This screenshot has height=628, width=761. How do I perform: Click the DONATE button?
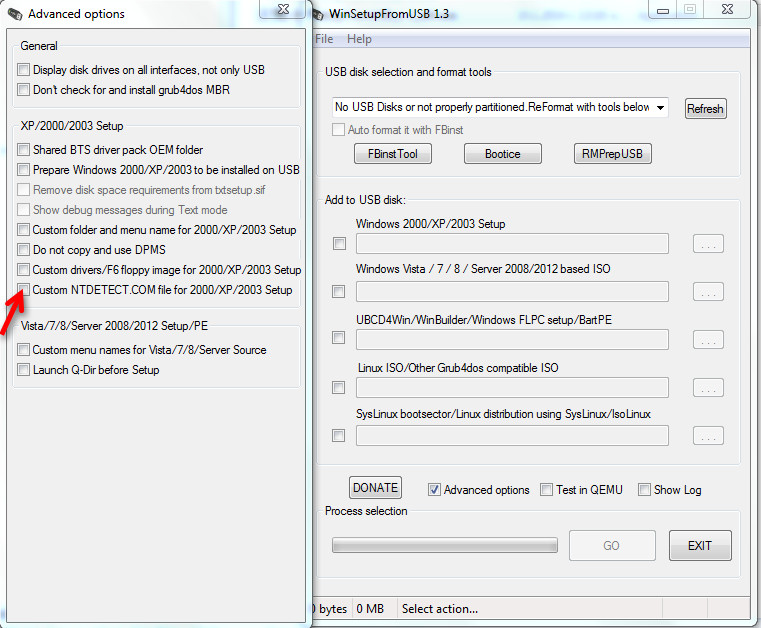pyautogui.click(x=375, y=488)
